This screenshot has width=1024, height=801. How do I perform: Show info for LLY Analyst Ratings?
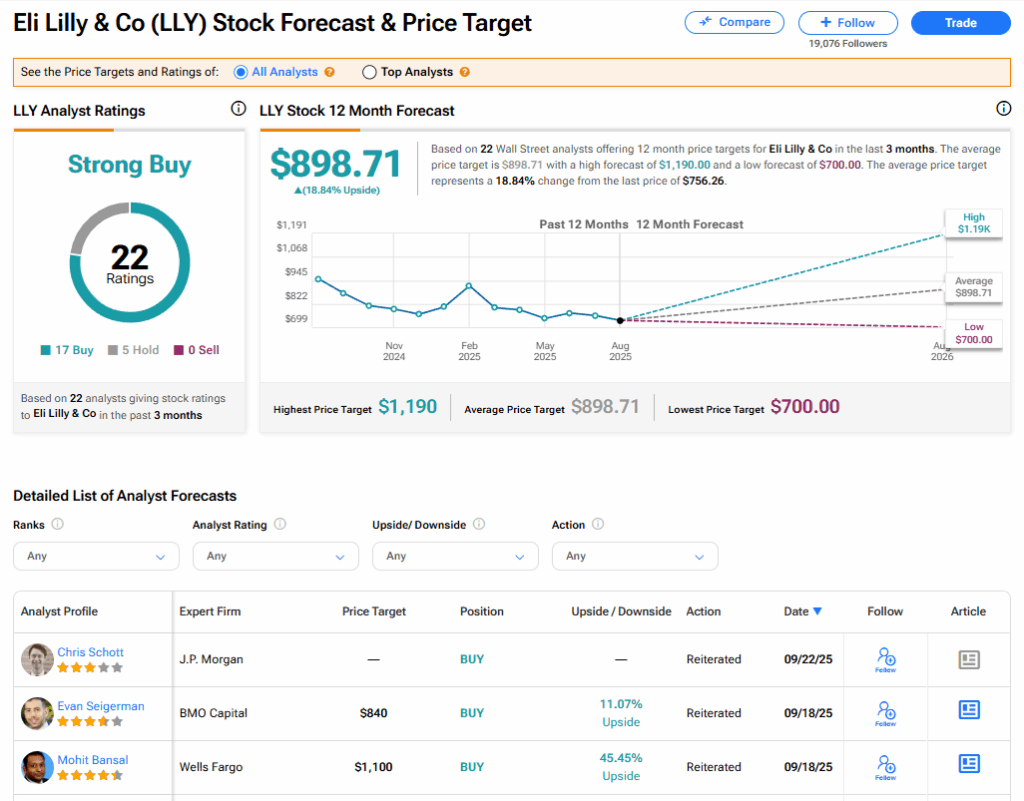pyautogui.click(x=238, y=108)
